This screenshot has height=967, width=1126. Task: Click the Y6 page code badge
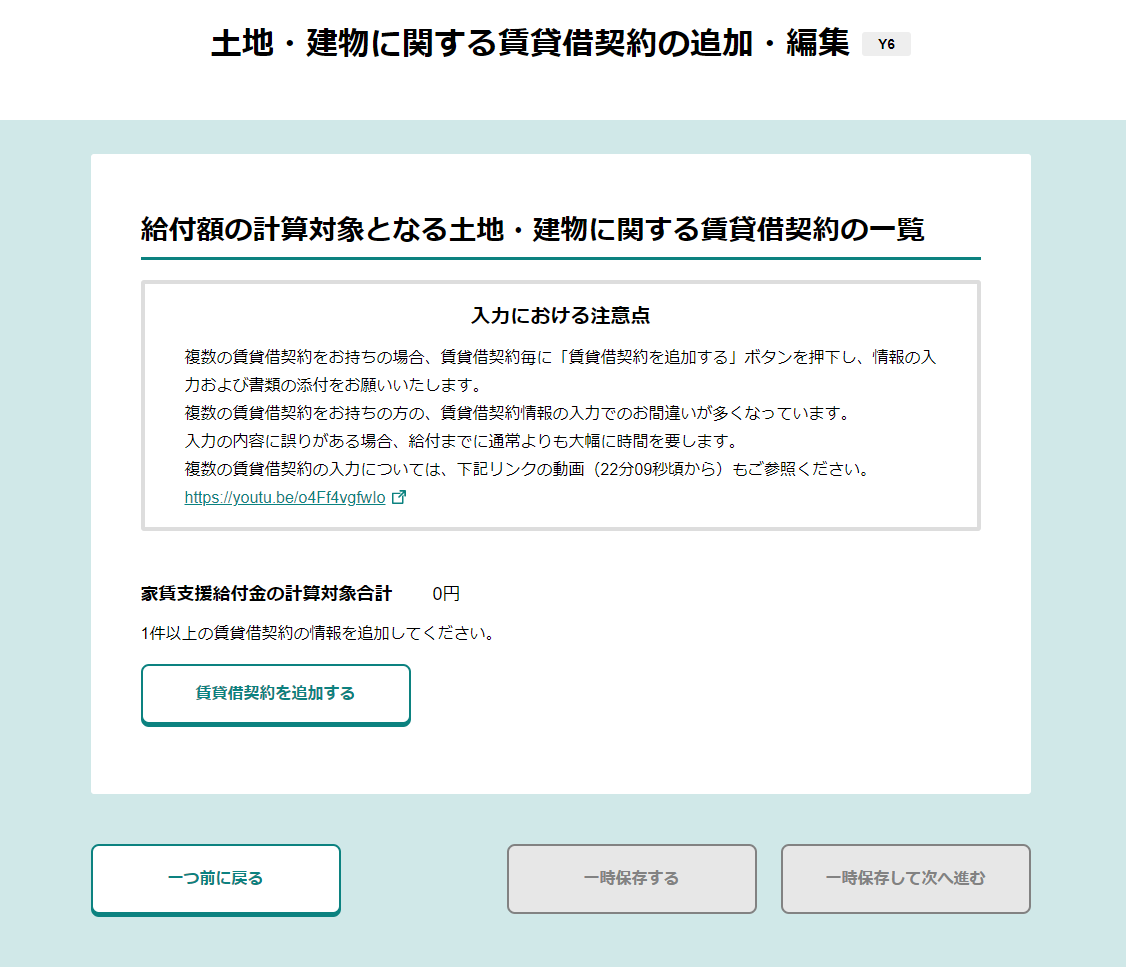coord(885,45)
